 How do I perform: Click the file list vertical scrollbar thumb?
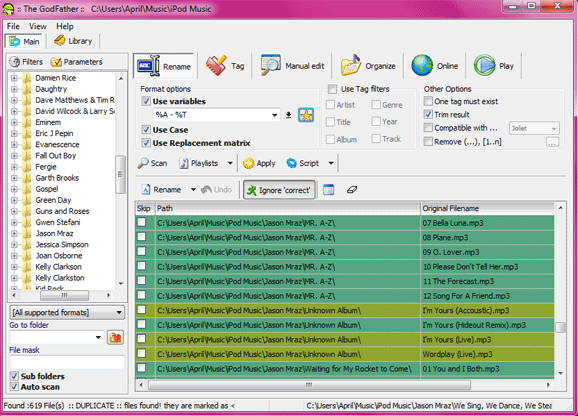point(560,327)
